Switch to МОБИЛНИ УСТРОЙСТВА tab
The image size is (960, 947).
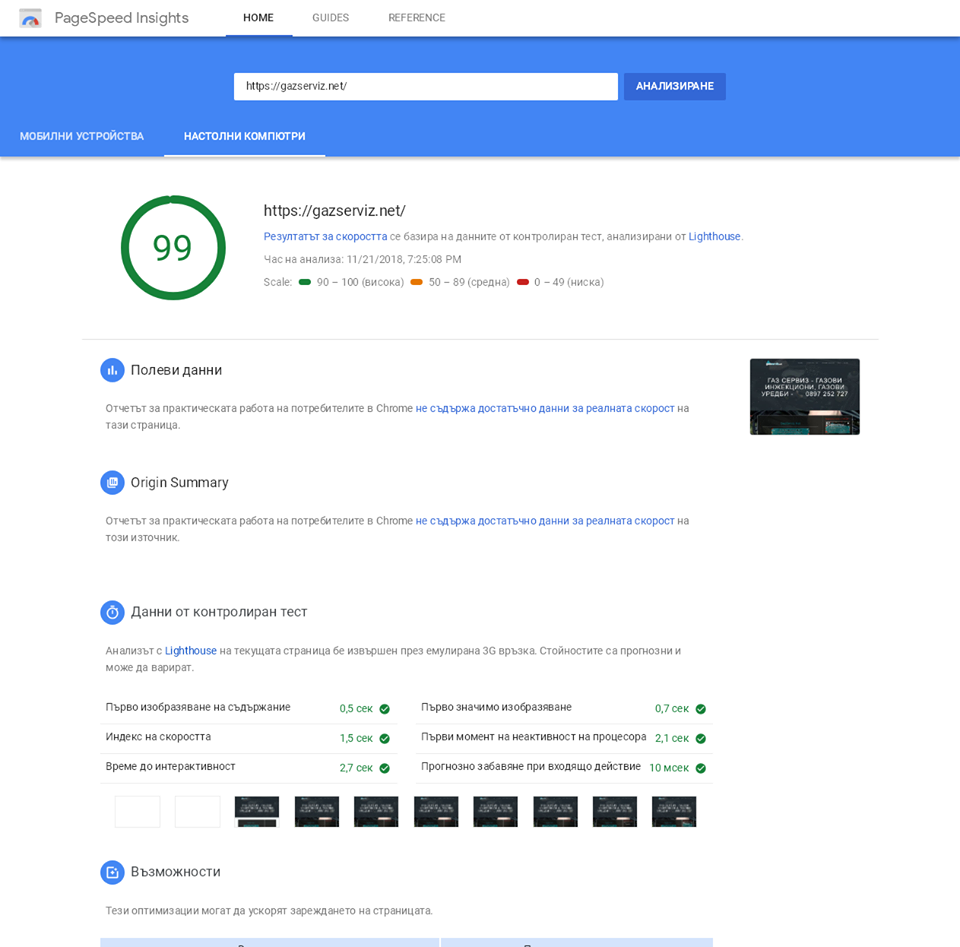(82, 136)
